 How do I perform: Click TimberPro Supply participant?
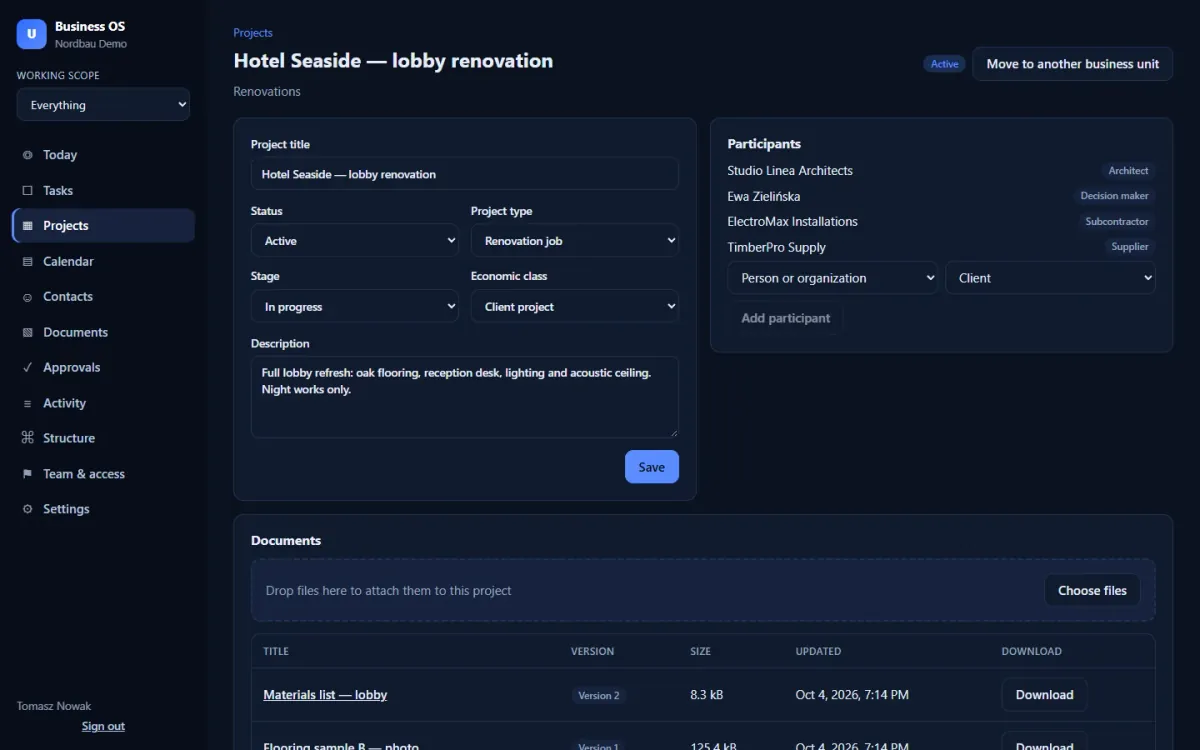coord(777,247)
